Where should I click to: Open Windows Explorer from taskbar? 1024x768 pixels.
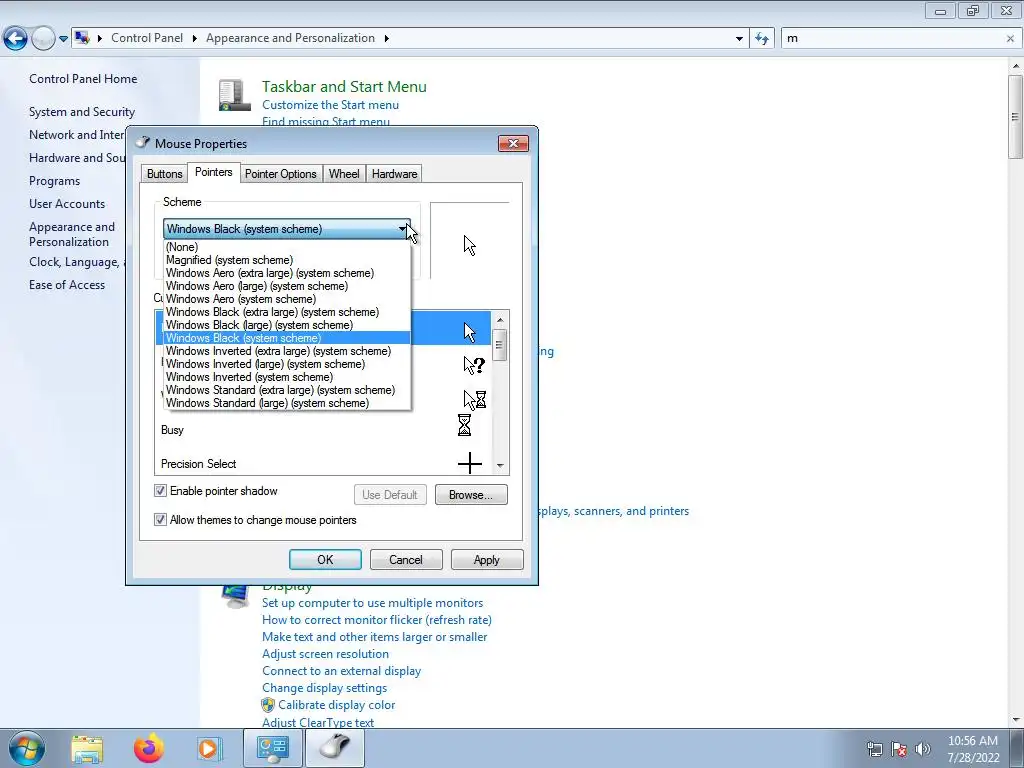pyautogui.click(x=87, y=748)
